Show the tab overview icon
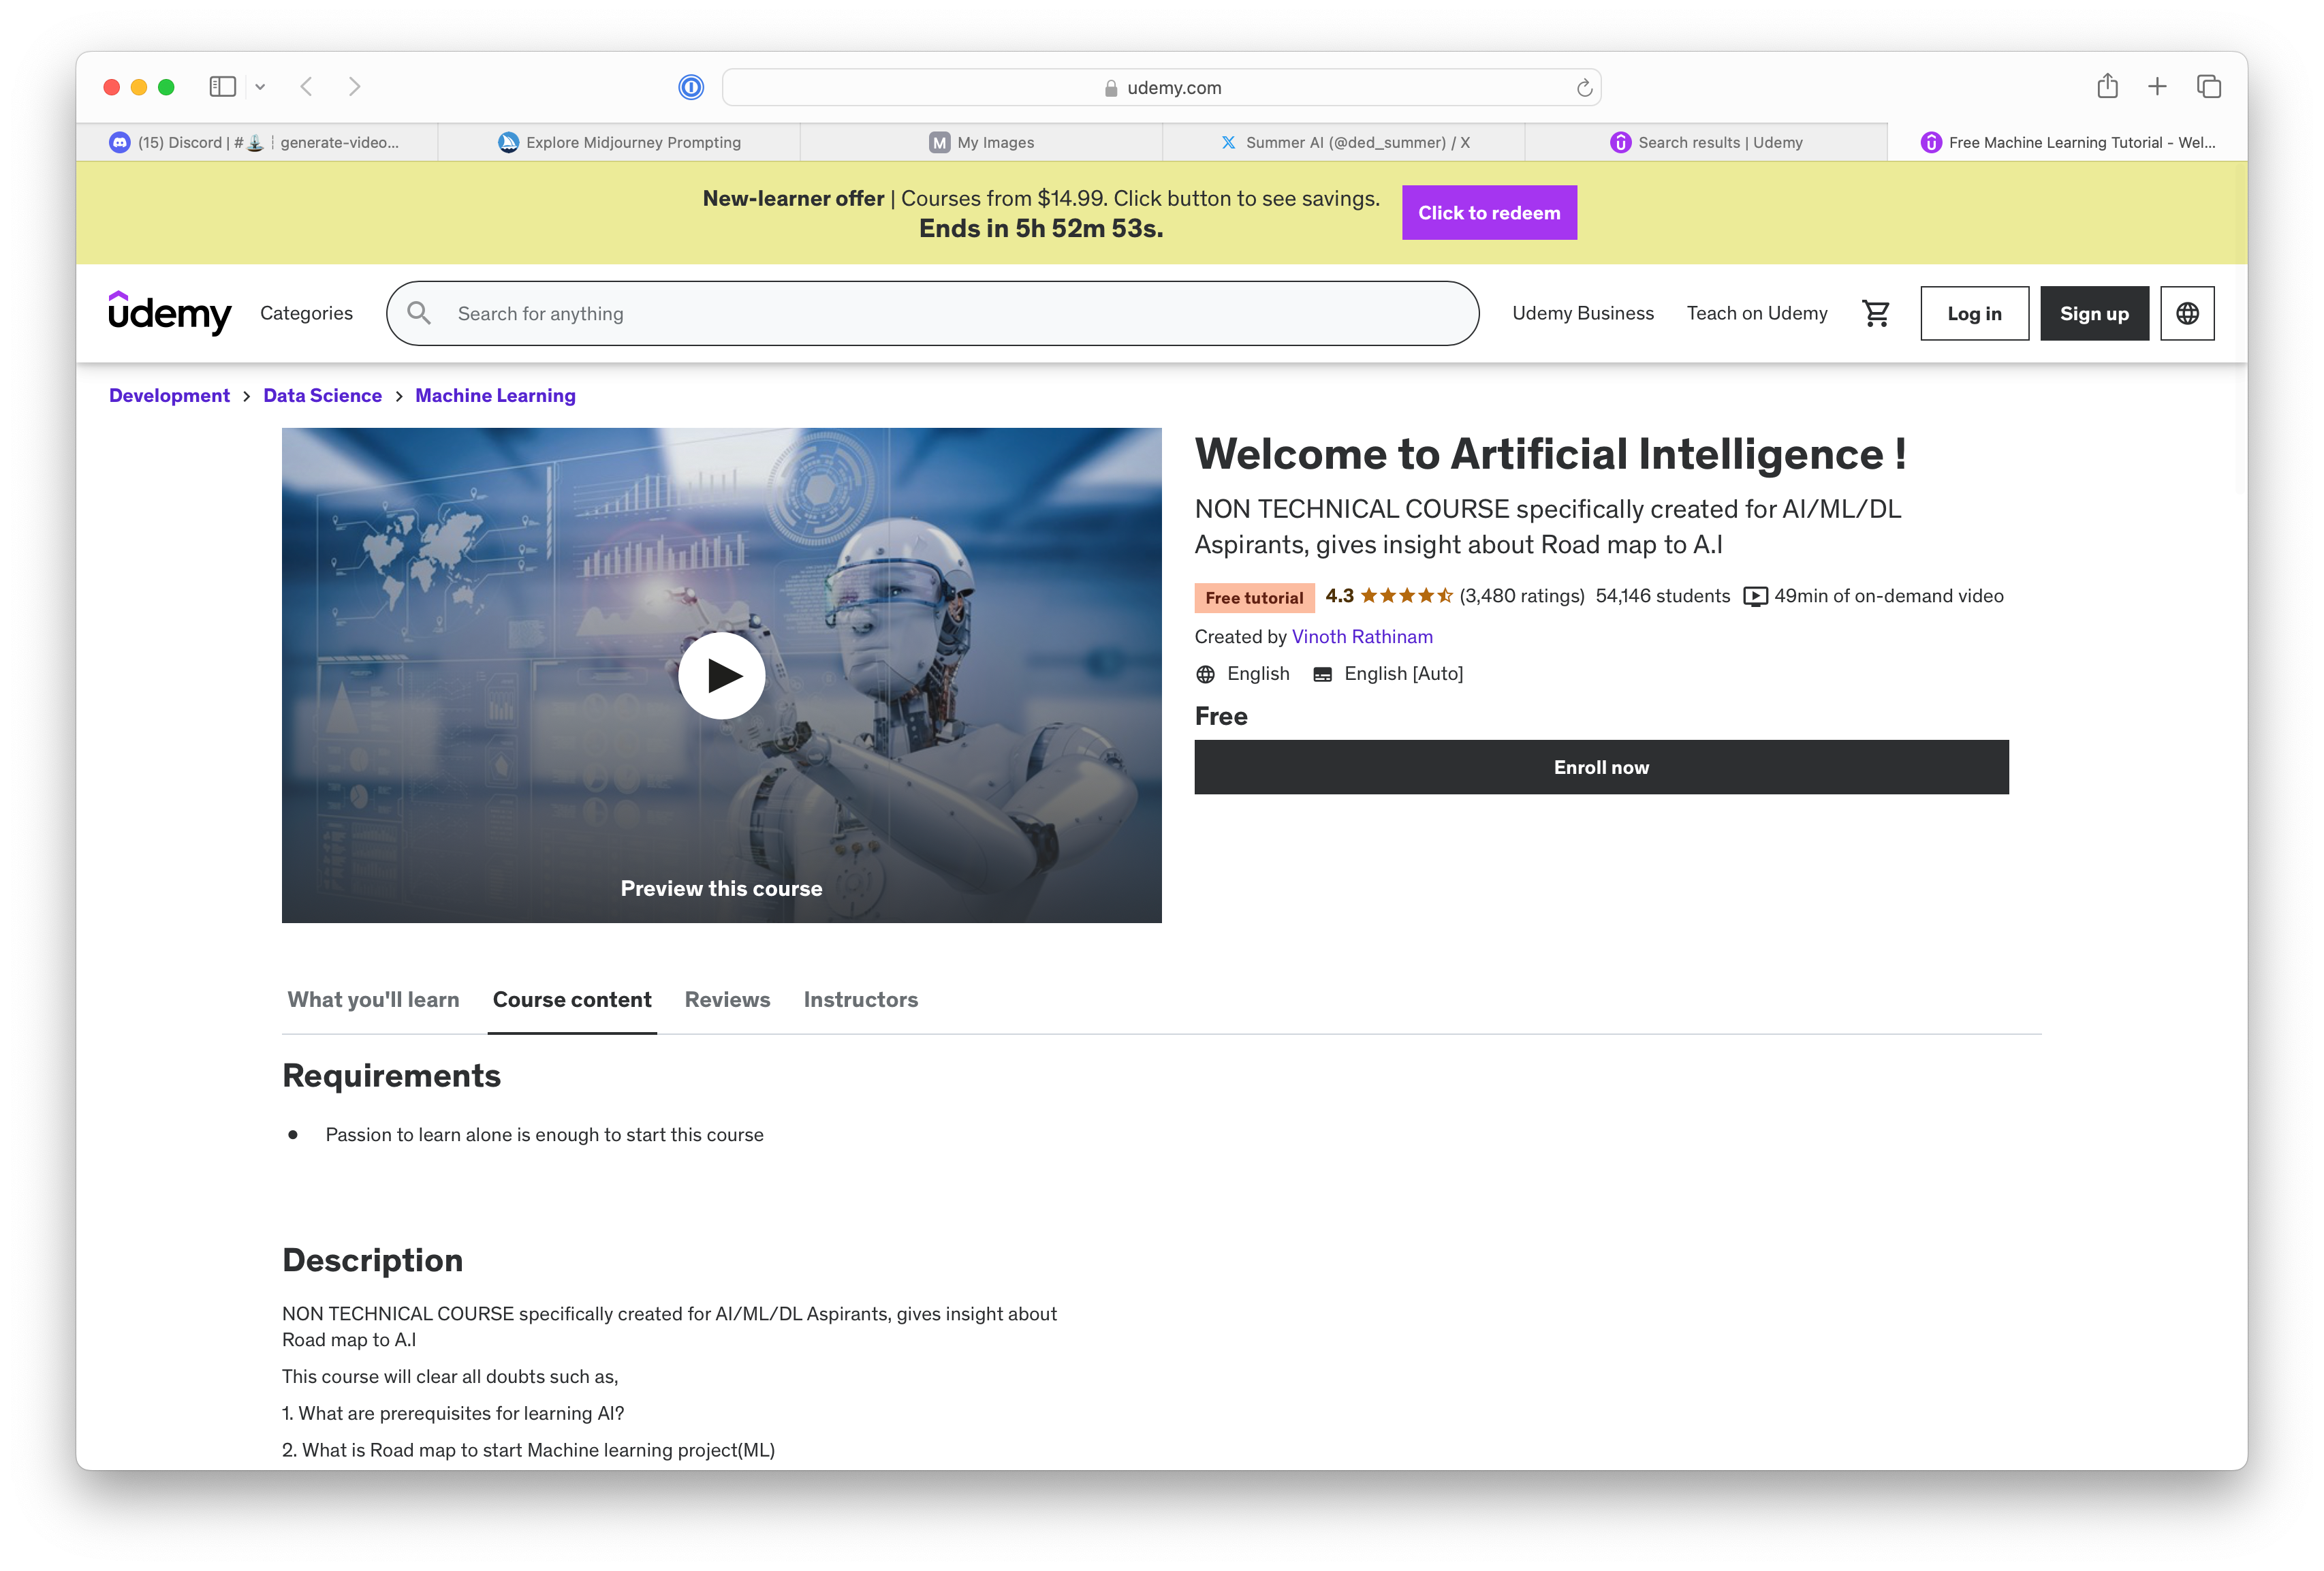Image resolution: width=2324 pixels, height=1571 pixels. tap(2208, 87)
